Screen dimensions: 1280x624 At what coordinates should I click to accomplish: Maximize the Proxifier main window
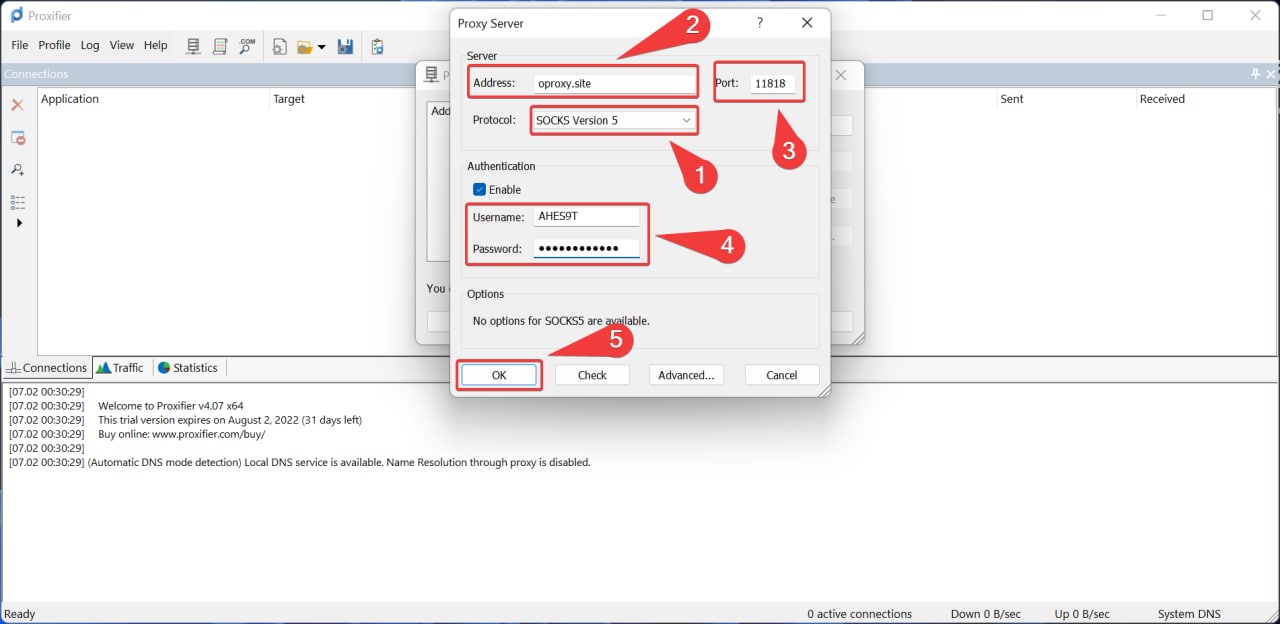click(1208, 15)
